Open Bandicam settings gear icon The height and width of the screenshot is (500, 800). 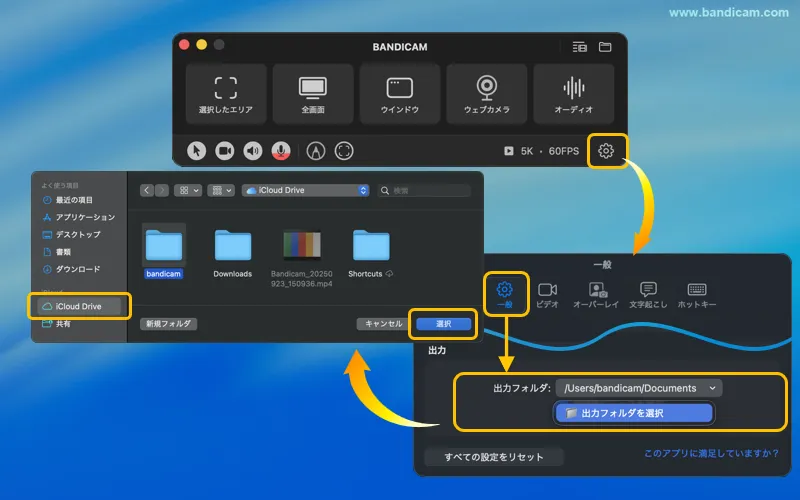pos(606,151)
